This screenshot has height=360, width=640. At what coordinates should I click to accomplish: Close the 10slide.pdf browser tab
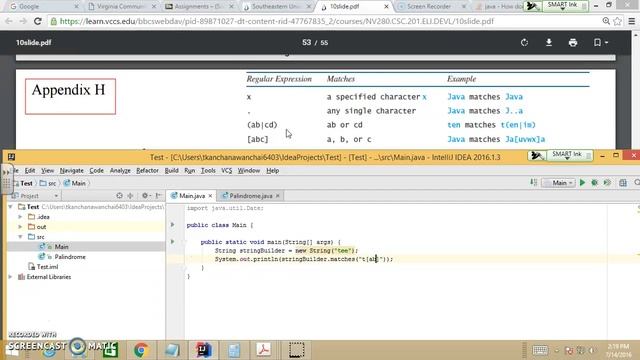pyautogui.click(x=386, y=7)
